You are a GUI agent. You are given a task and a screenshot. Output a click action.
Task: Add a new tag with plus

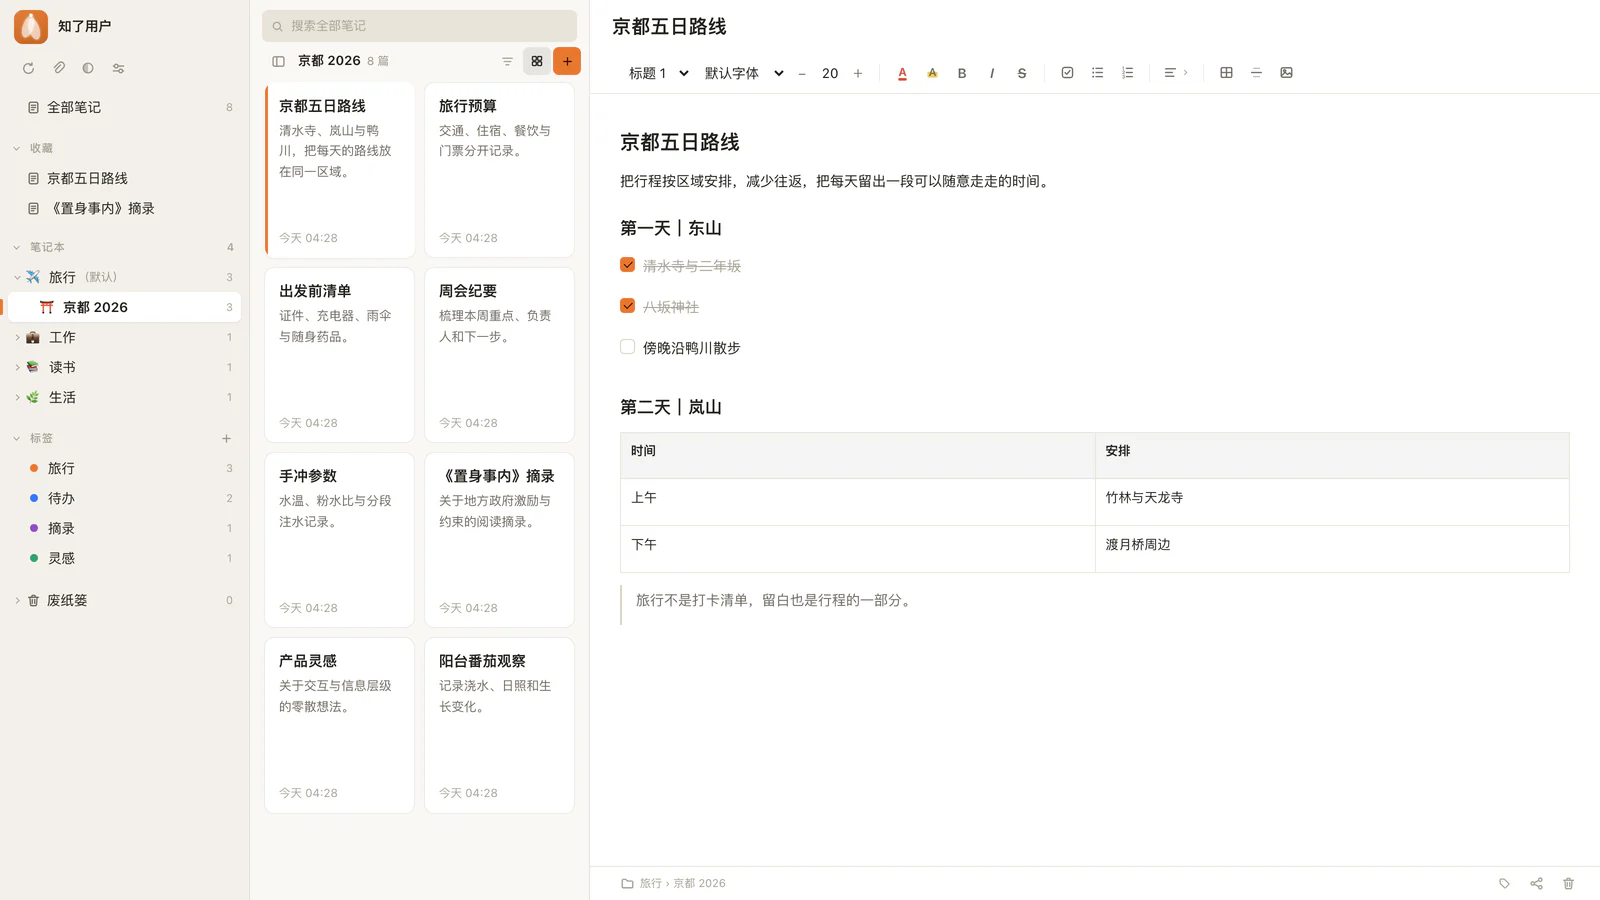point(226,438)
